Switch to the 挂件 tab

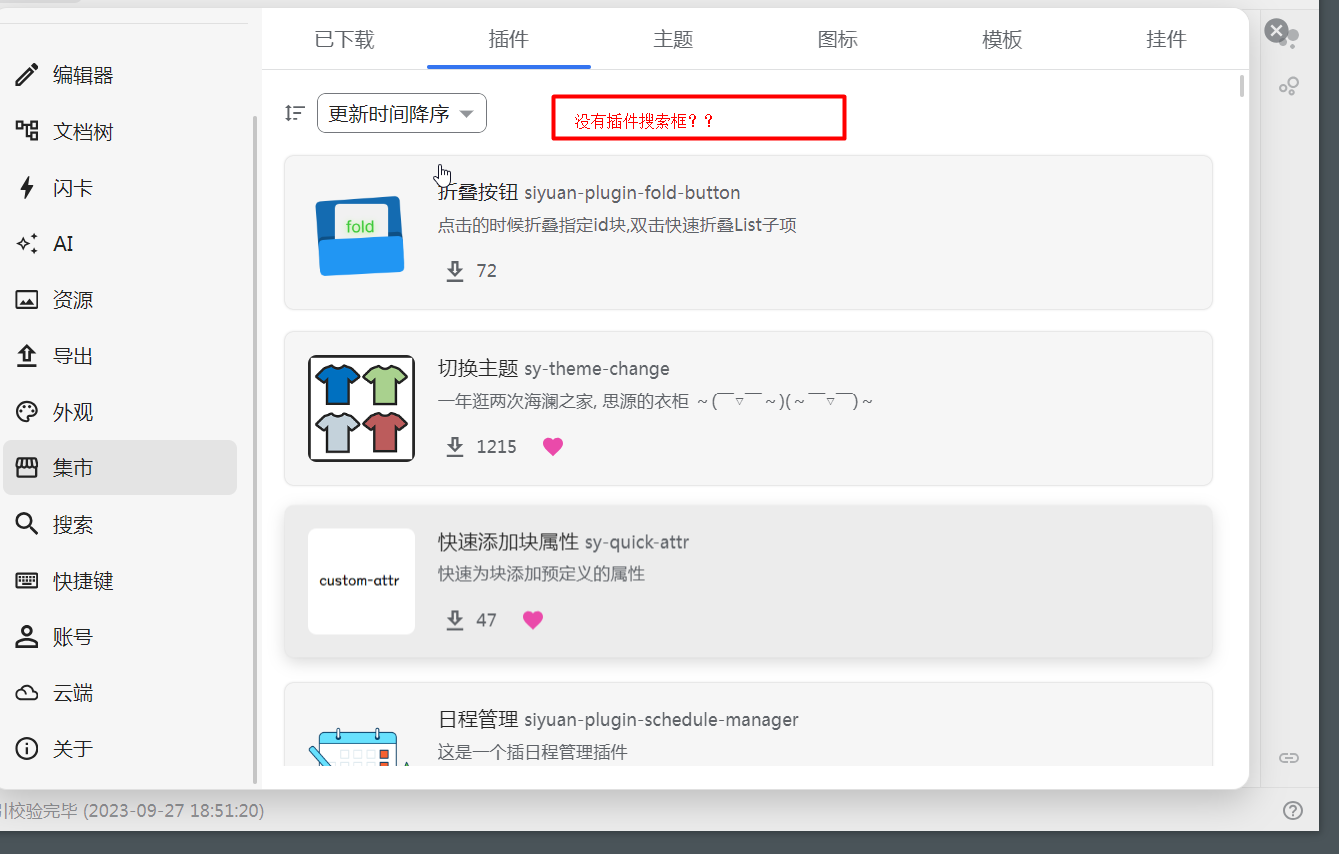point(1166,39)
